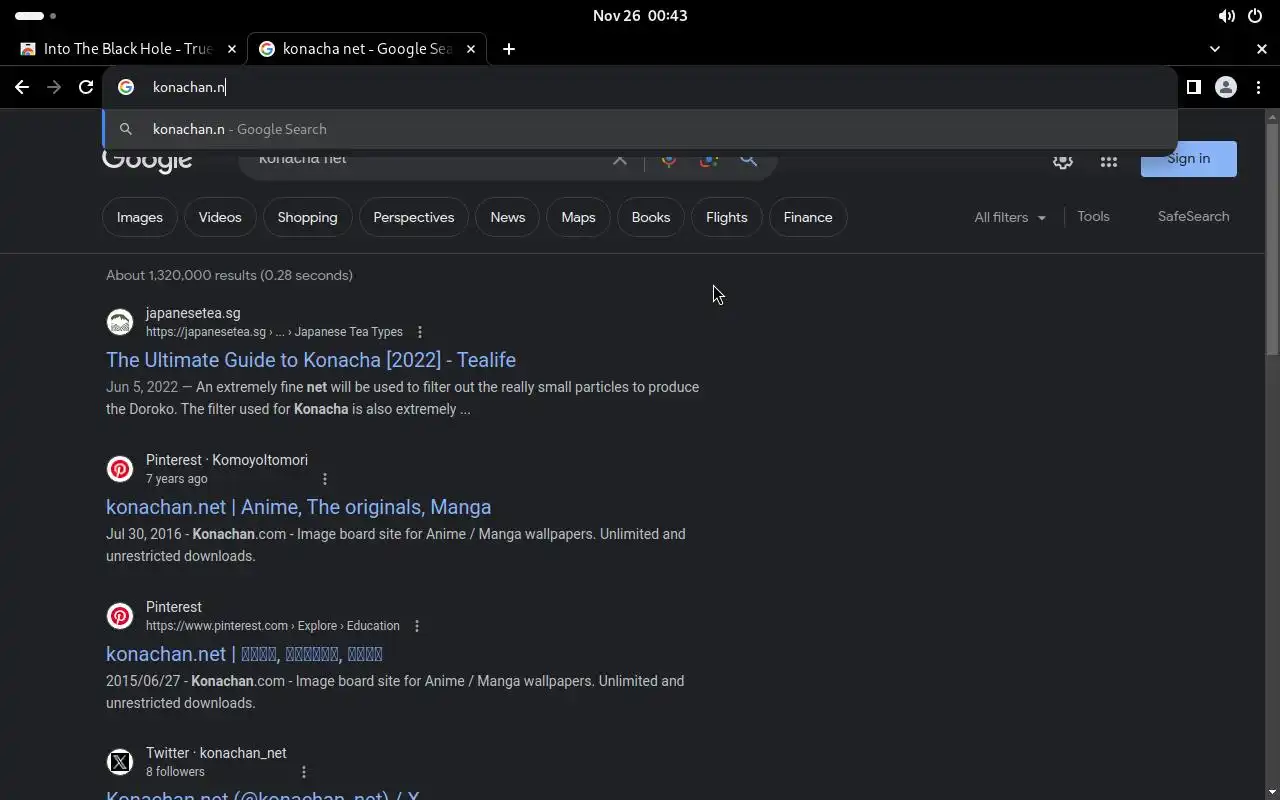The image size is (1280, 800).
Task: Open the system power menu
Action: [x=1255, y=16]
